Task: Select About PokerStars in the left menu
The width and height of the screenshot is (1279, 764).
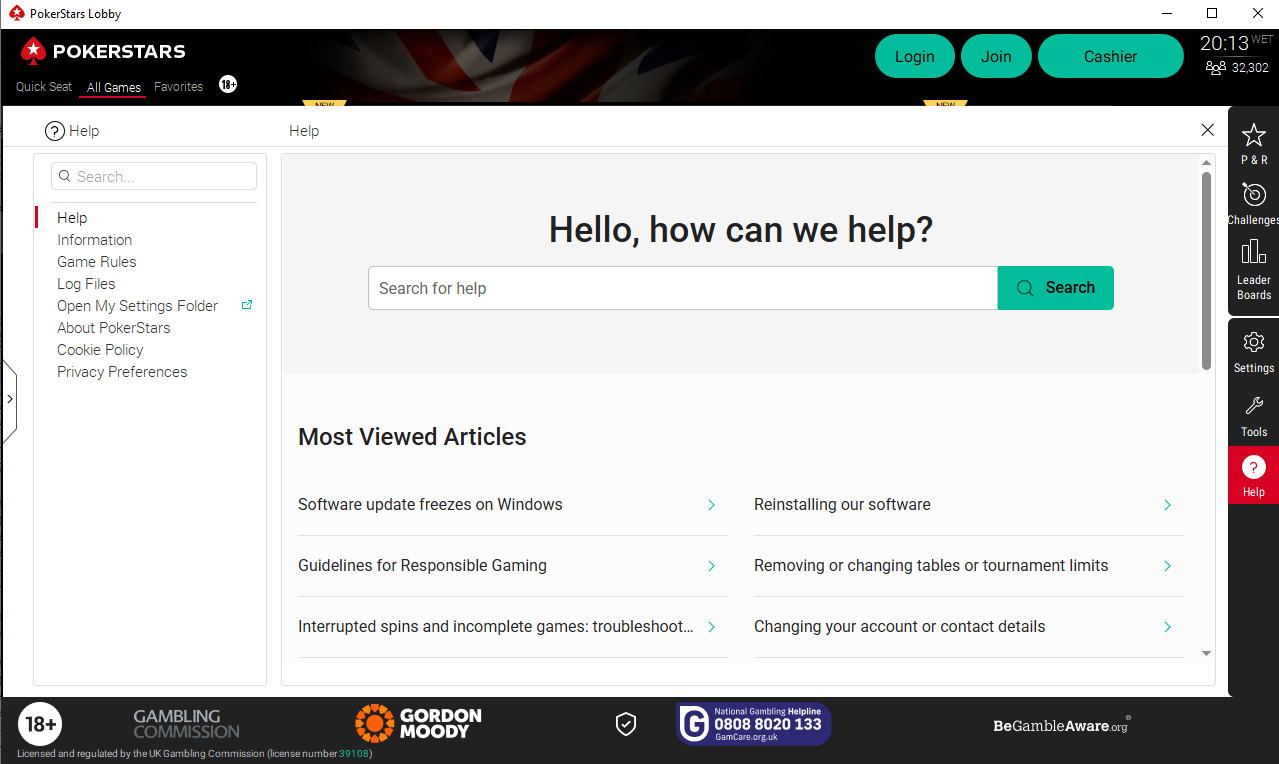Action: [x=114, y=328]
